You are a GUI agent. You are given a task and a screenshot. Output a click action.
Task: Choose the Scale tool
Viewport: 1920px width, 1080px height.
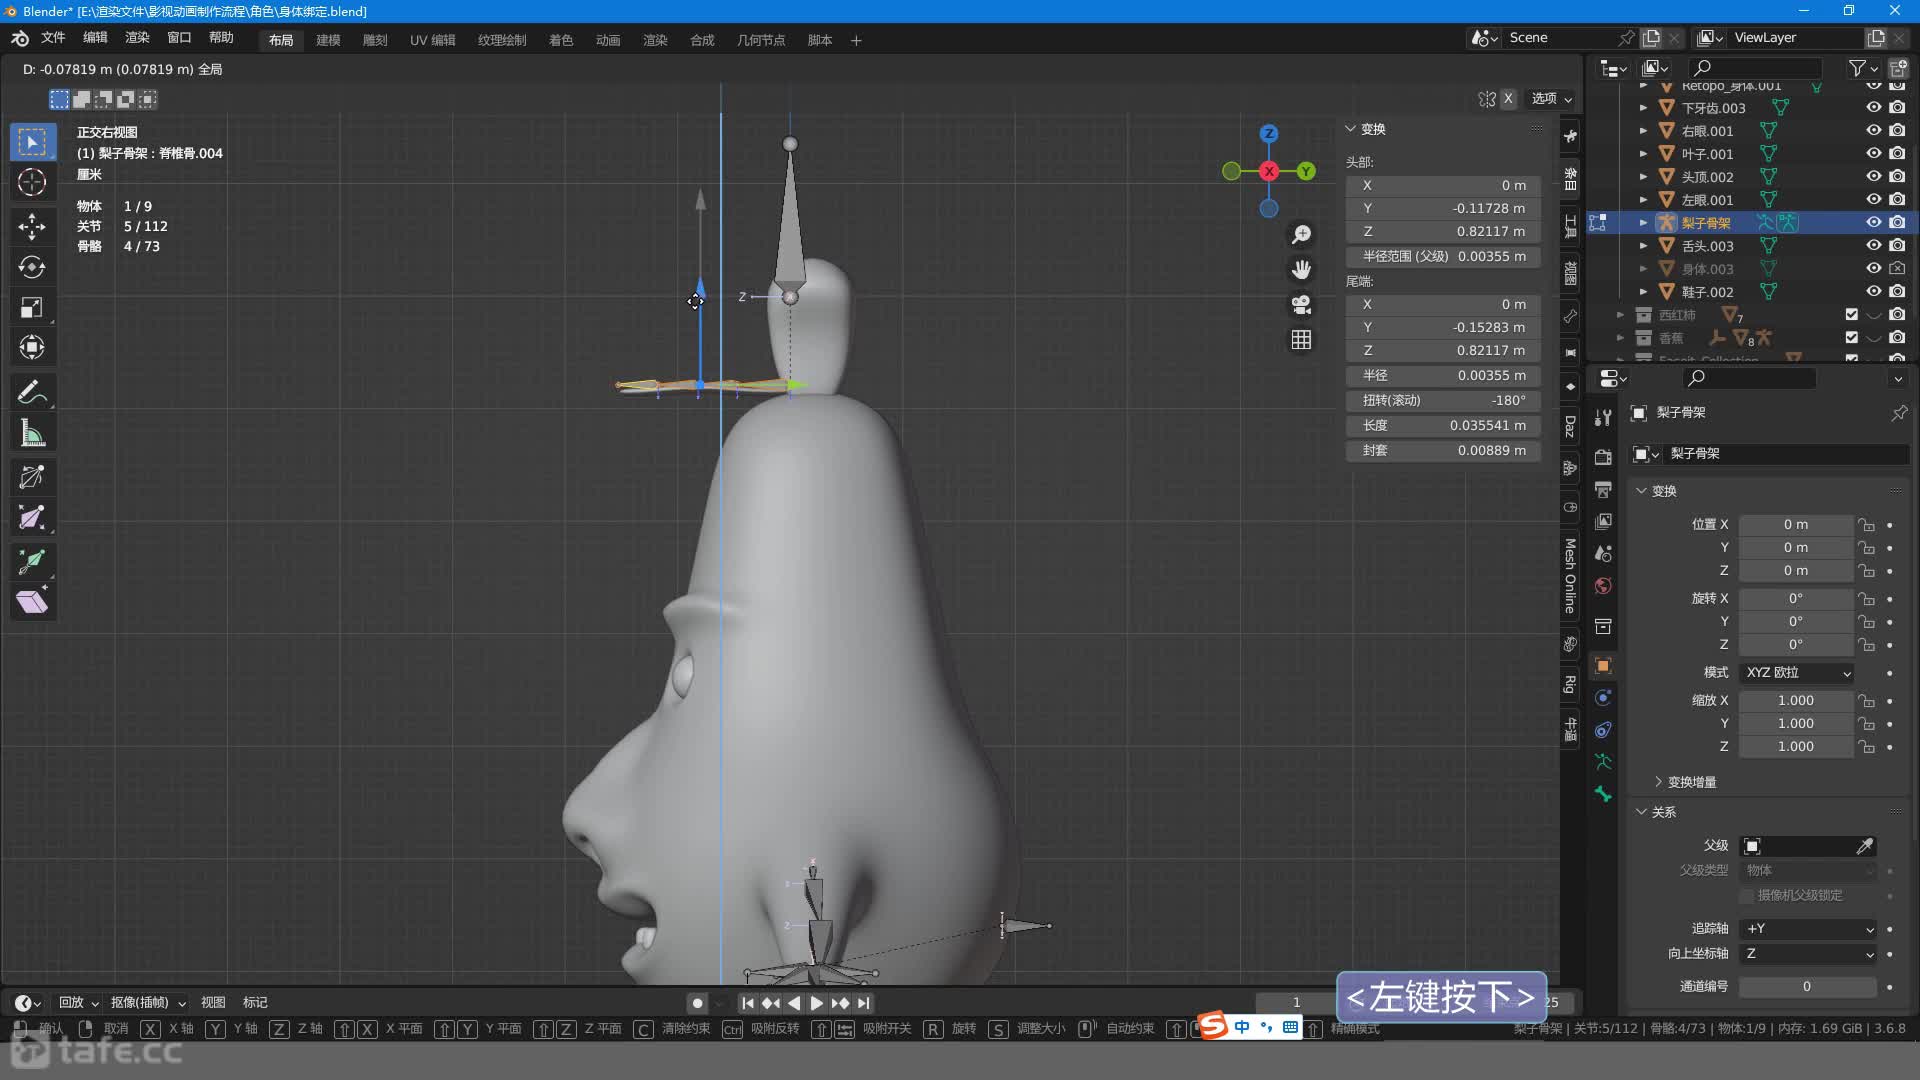[32, 307]
